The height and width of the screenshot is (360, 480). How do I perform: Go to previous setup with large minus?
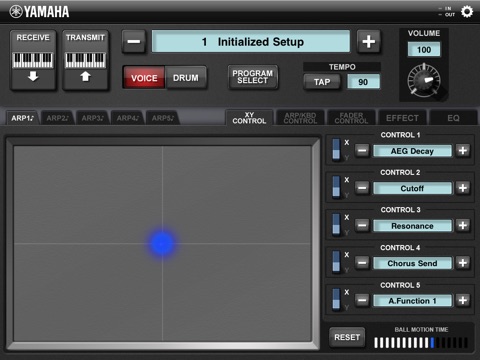[x=134, y=42]
